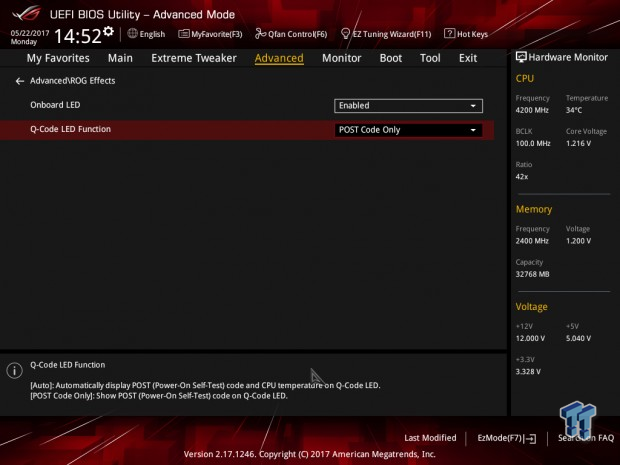Screen dimensions: 620x465
Task: Open the Boot tab
Action: (391, 58)
